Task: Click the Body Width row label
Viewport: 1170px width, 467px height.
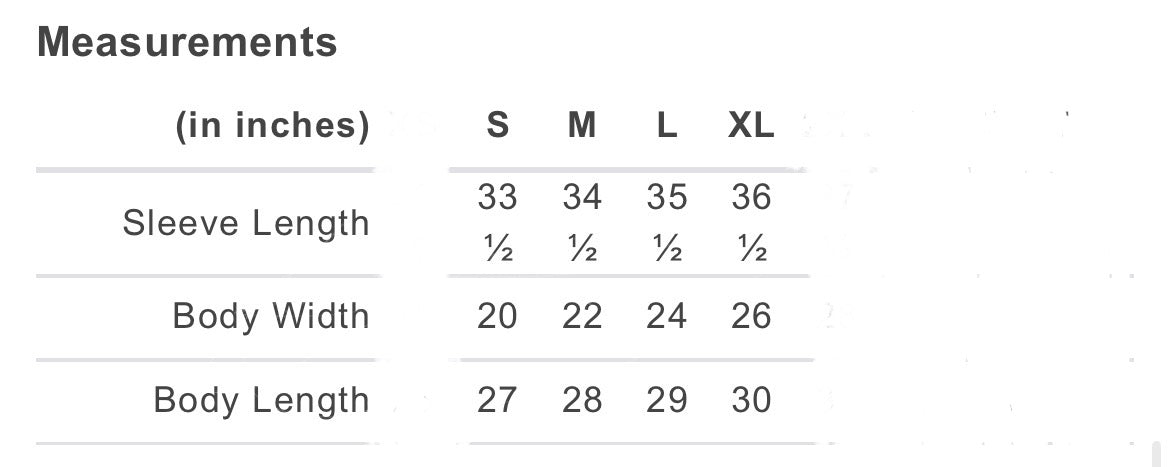Action: [x=271, y=316]
